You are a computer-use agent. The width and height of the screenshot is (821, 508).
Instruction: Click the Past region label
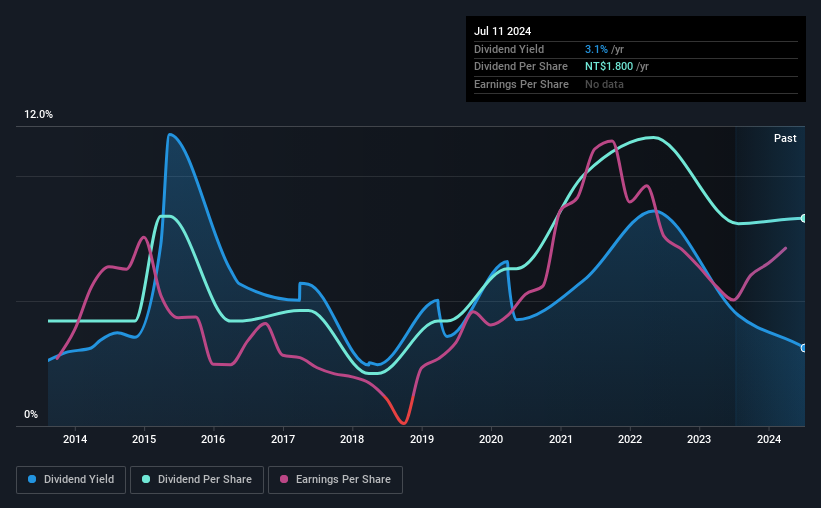click(785, 138)
